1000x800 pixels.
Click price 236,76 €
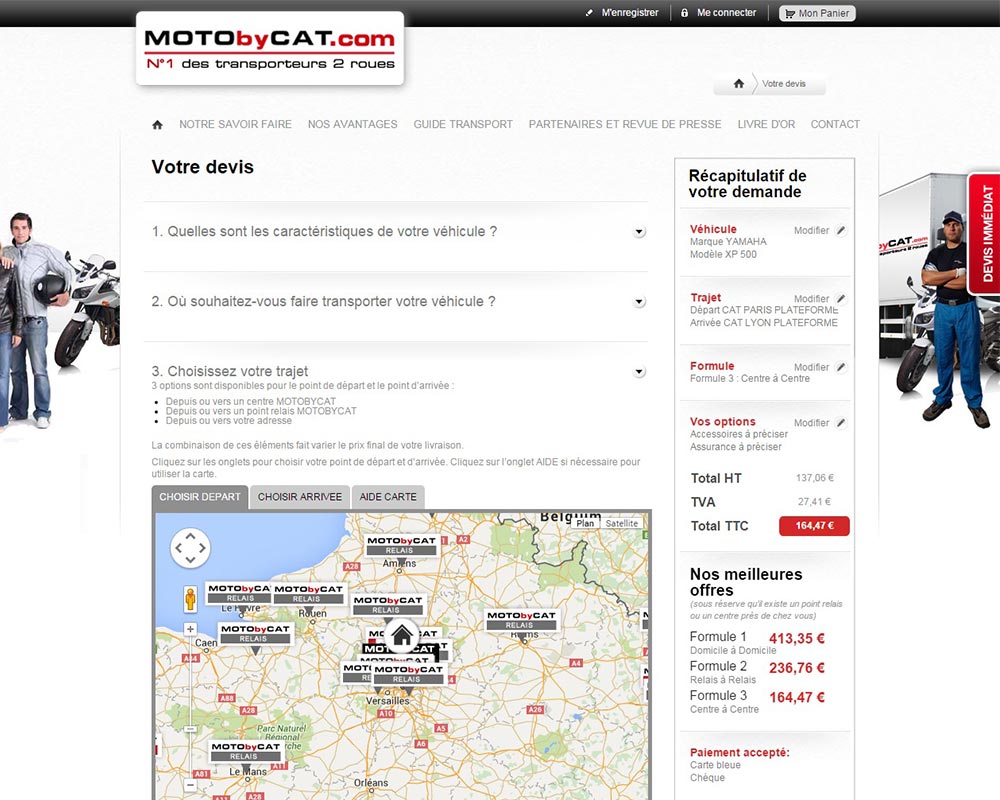pyautogui.click(x=797, y=668)
